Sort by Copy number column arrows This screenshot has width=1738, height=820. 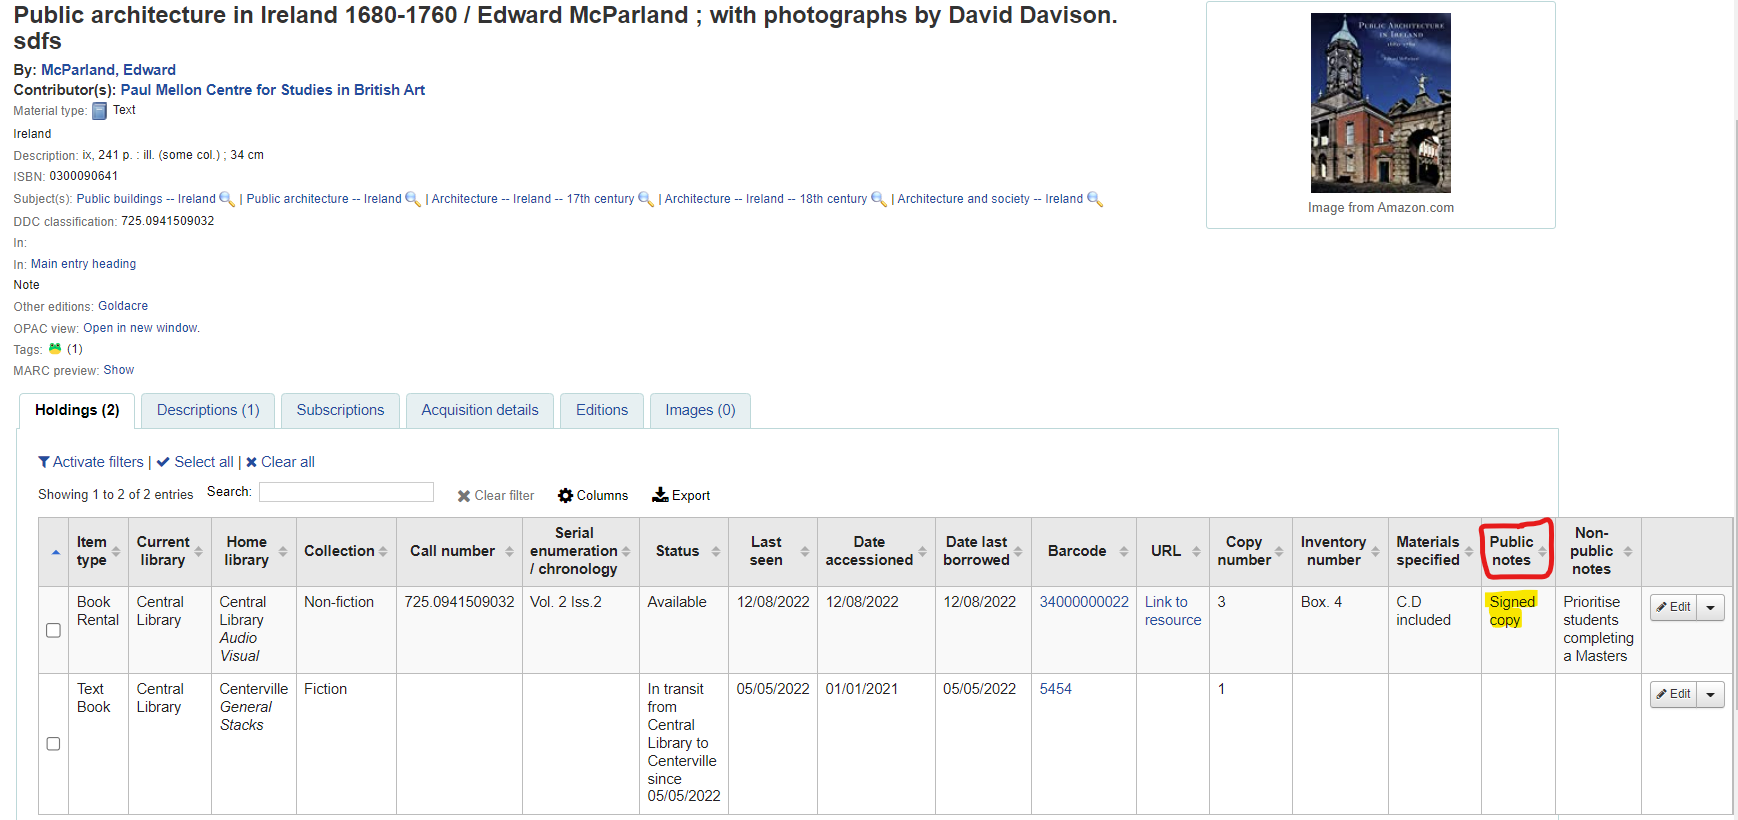click(x=1279, y=551)
